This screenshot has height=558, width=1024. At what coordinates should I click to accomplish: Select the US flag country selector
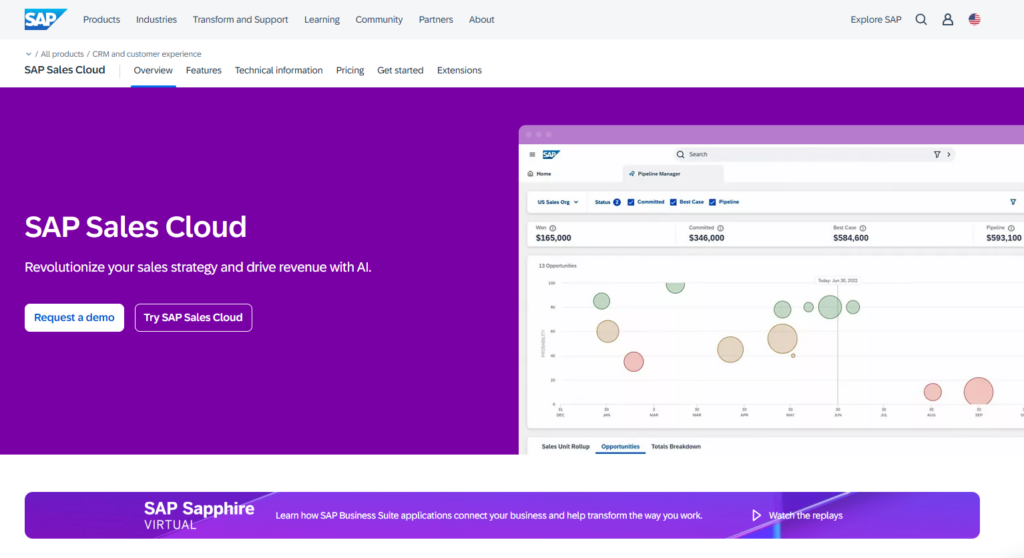tap(974, 20)
